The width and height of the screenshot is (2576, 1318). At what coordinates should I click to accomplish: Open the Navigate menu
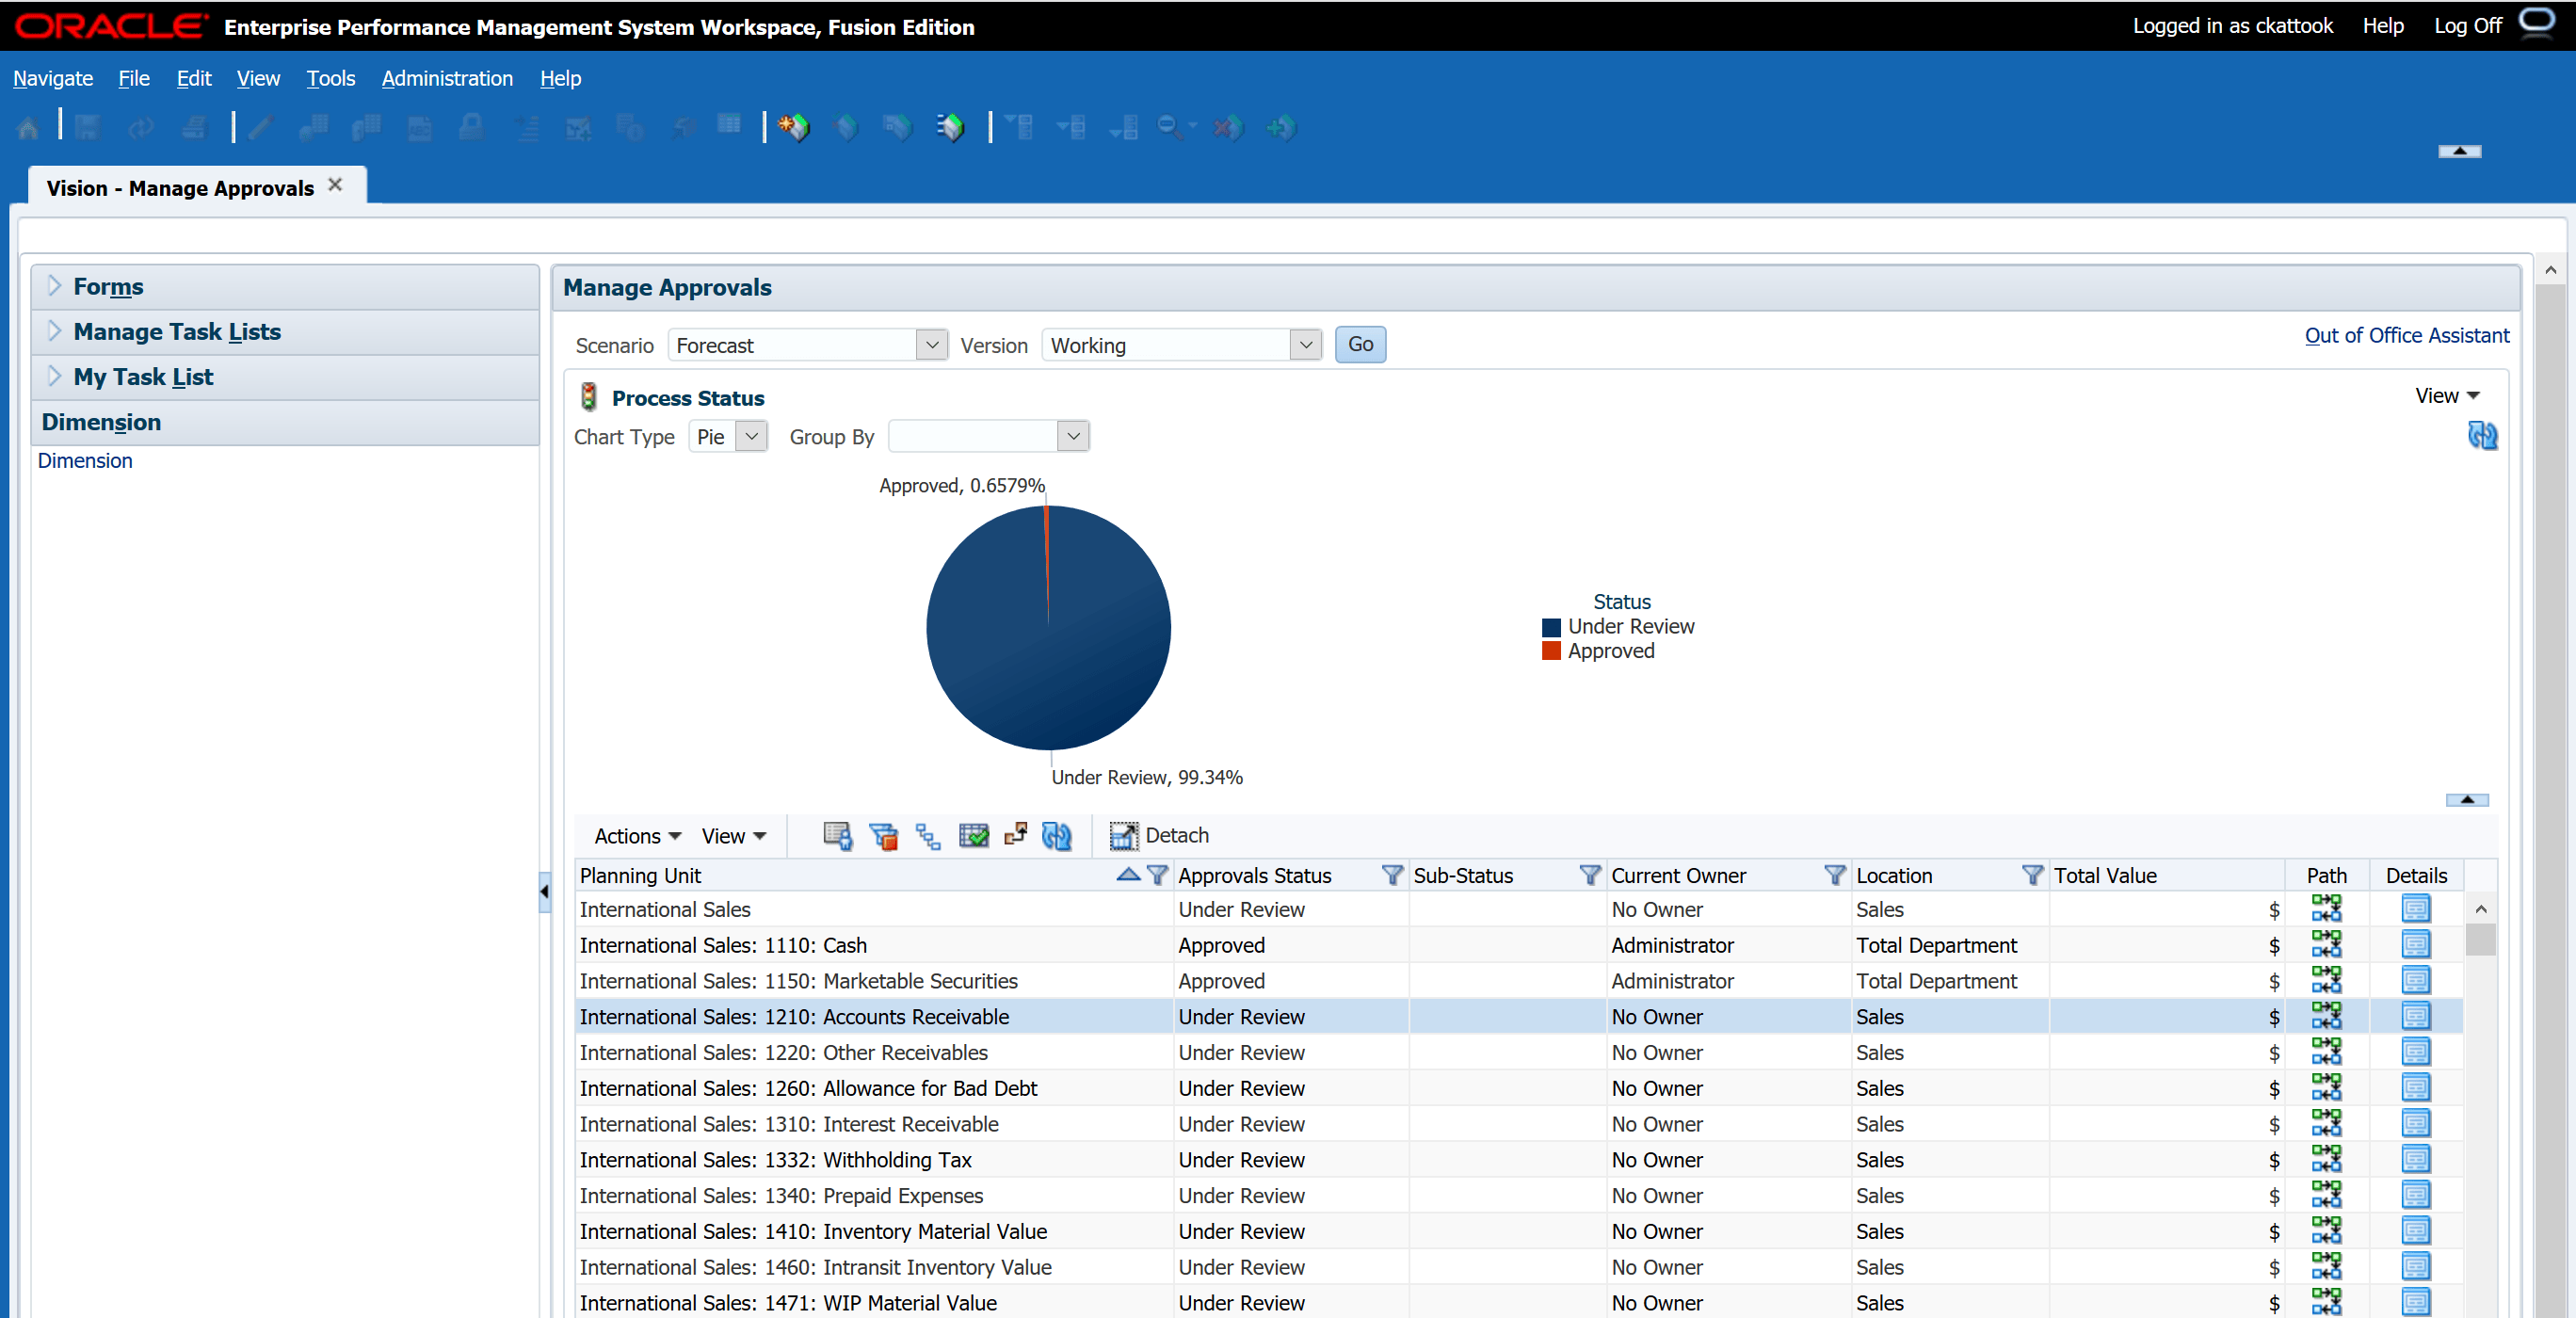point(53,78)
